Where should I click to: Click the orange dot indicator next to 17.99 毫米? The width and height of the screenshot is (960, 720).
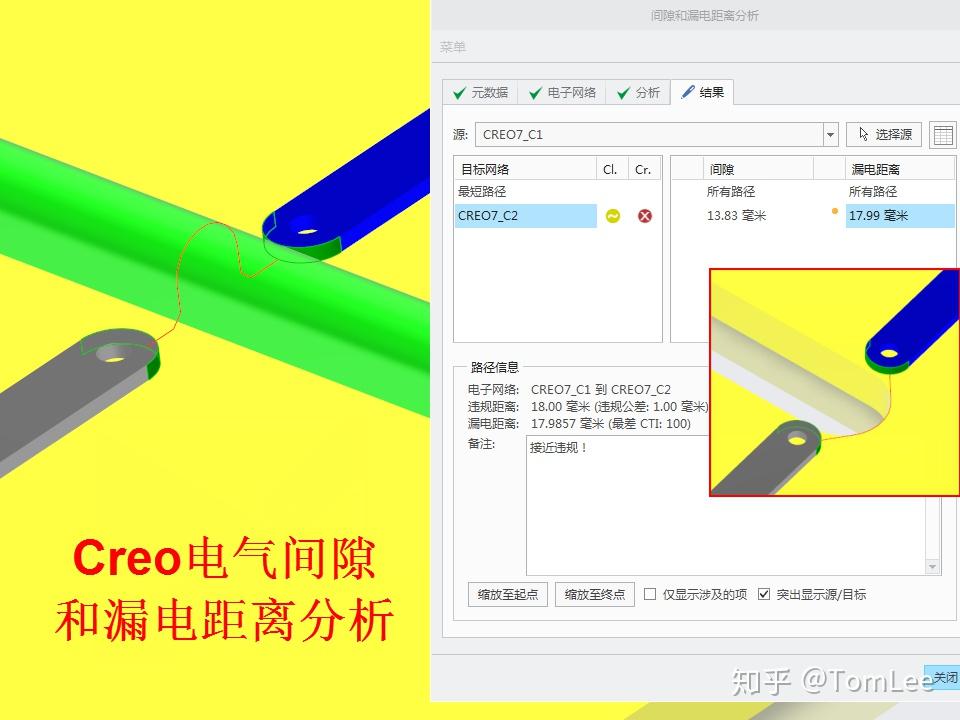tap(836, 211)
